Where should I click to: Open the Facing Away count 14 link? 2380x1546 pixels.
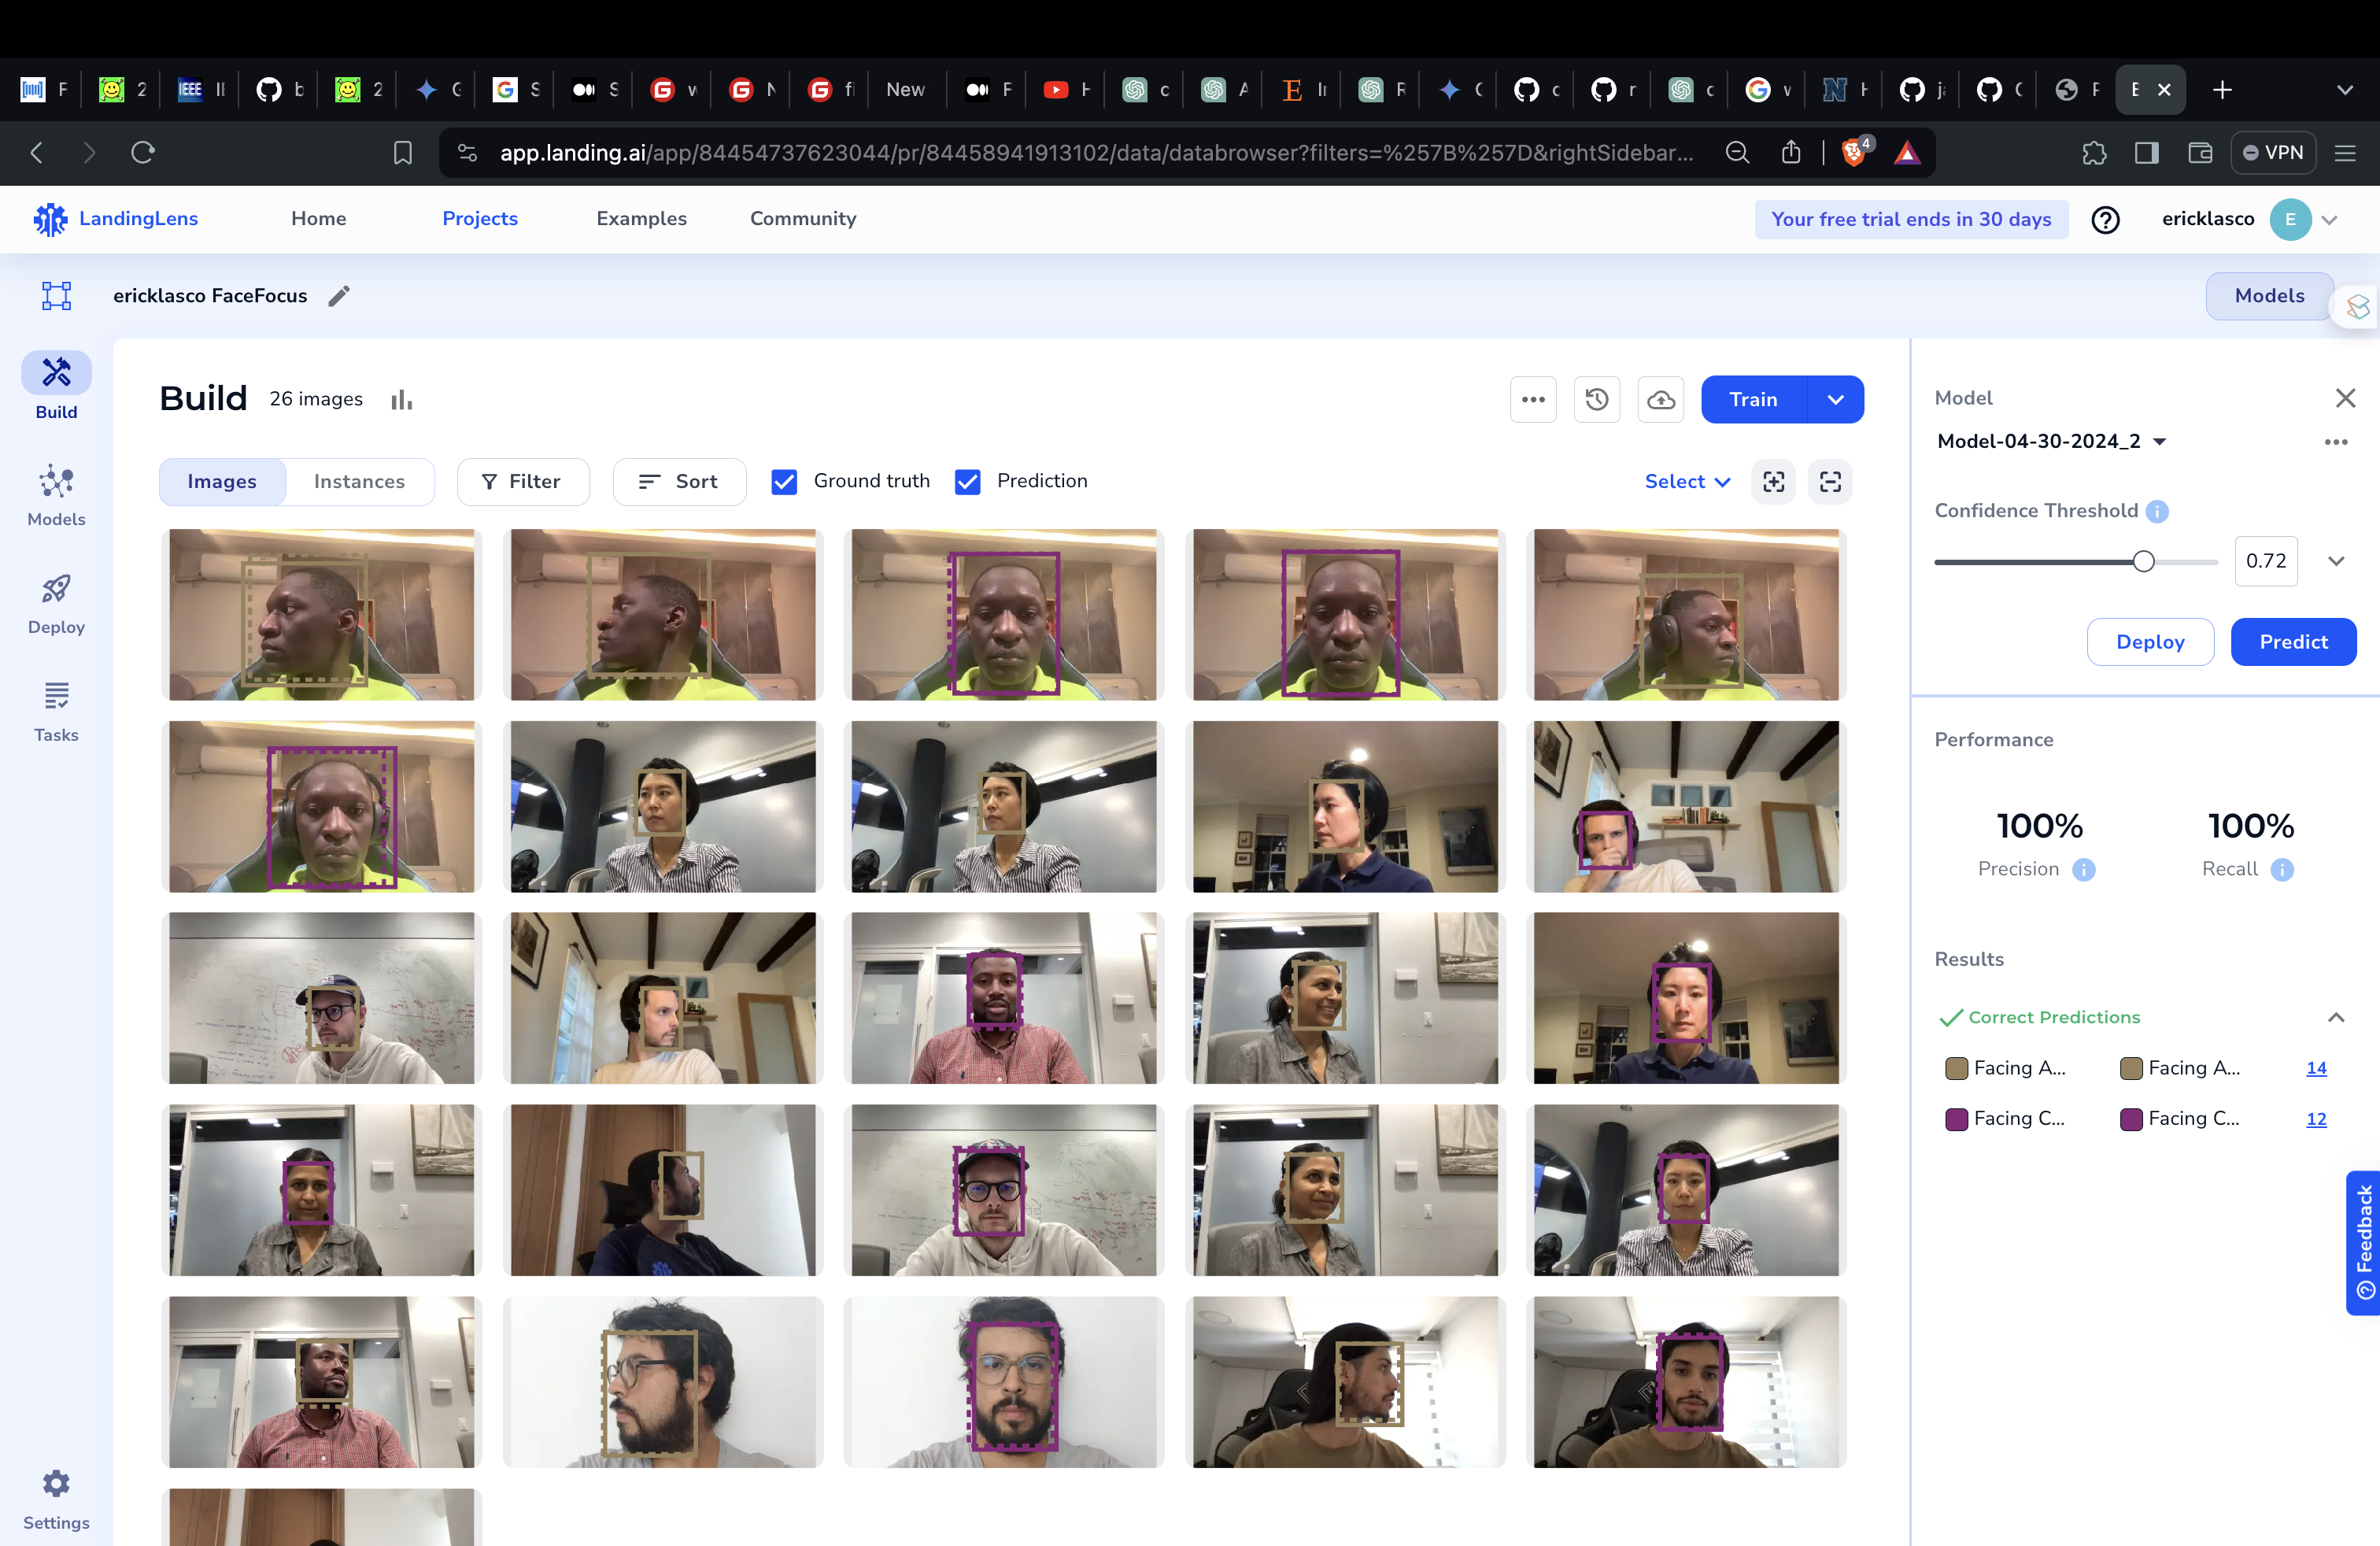[x=2315, y=1068]
